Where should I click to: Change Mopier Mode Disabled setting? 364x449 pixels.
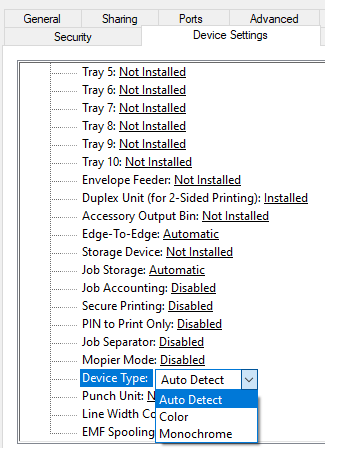(182, 360)
